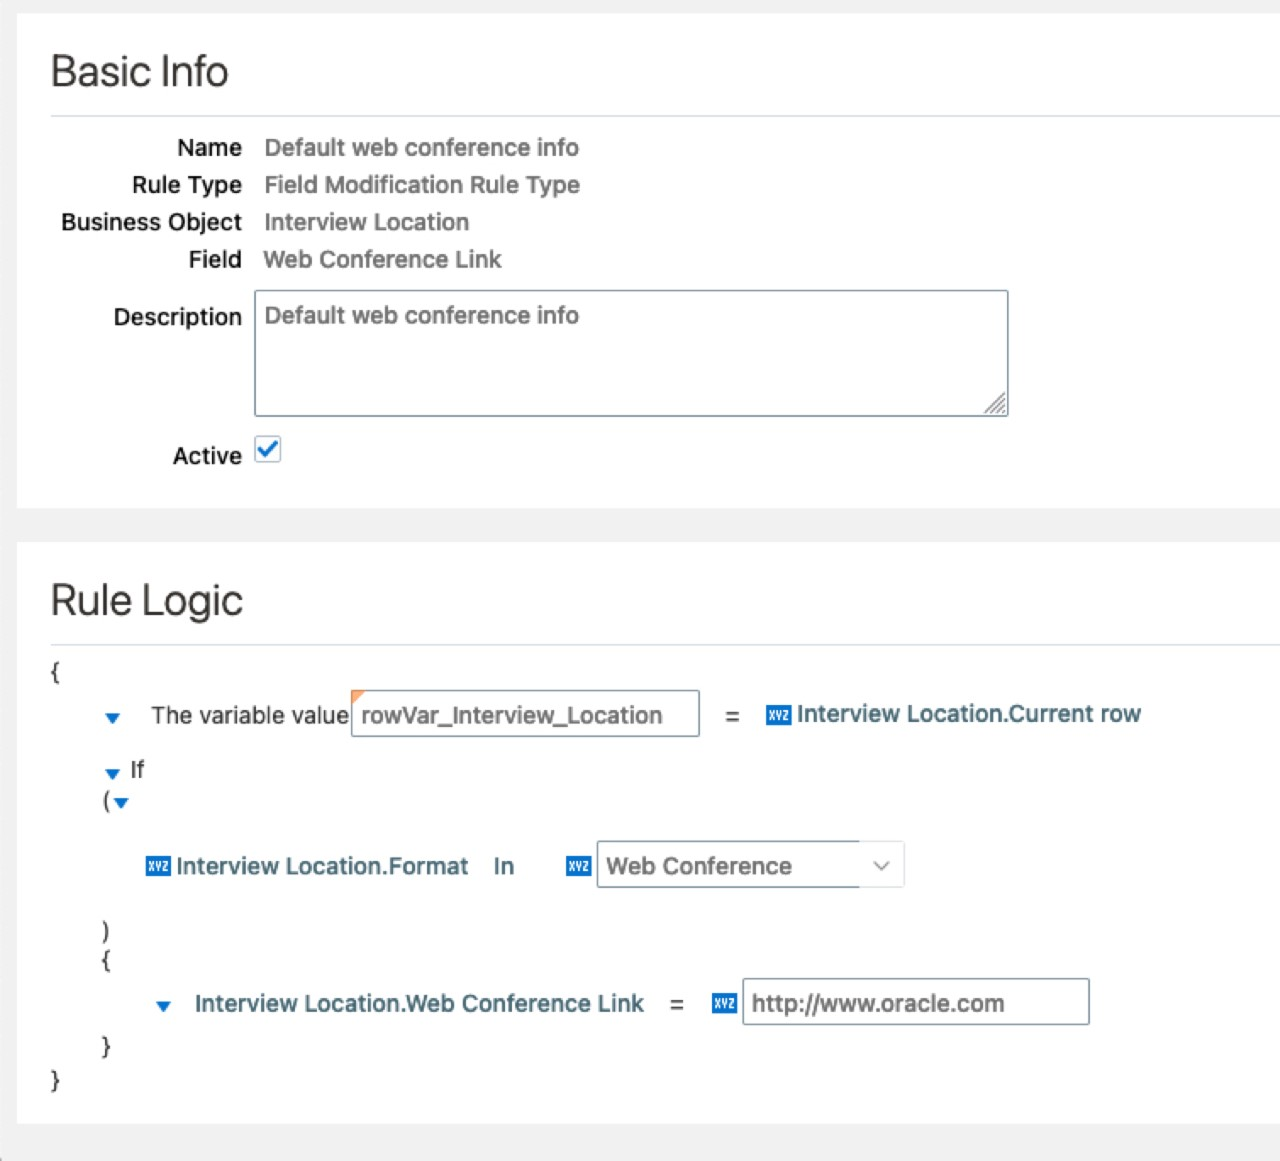Expand the condition group arrow after parenthesis
The image size is (1280, 1161).
point(122,803)
